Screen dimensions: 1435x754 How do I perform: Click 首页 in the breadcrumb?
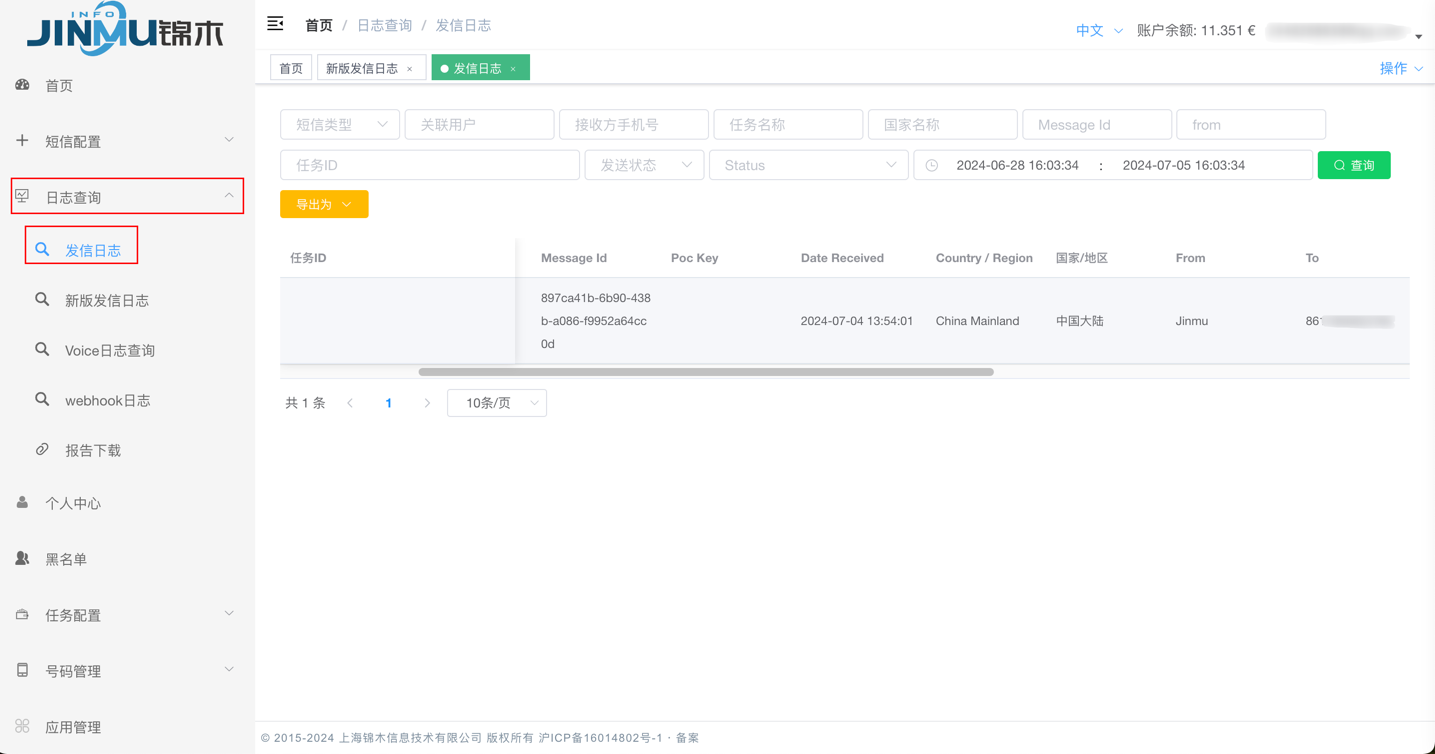click(x=319, y=25)
